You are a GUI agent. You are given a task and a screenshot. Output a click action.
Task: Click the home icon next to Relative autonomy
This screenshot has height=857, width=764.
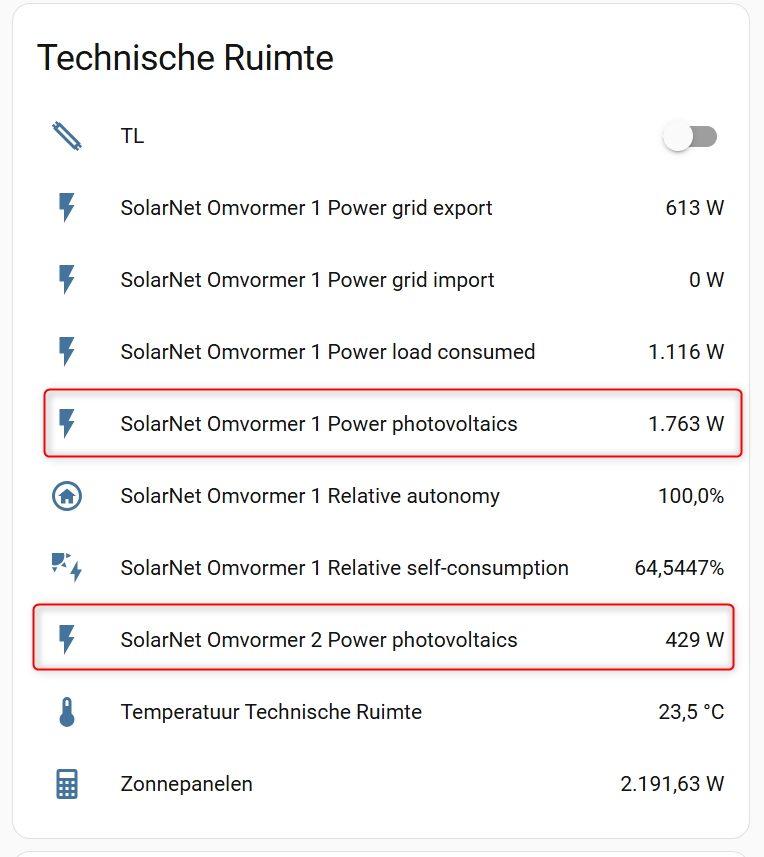click(x=66, y=496)
